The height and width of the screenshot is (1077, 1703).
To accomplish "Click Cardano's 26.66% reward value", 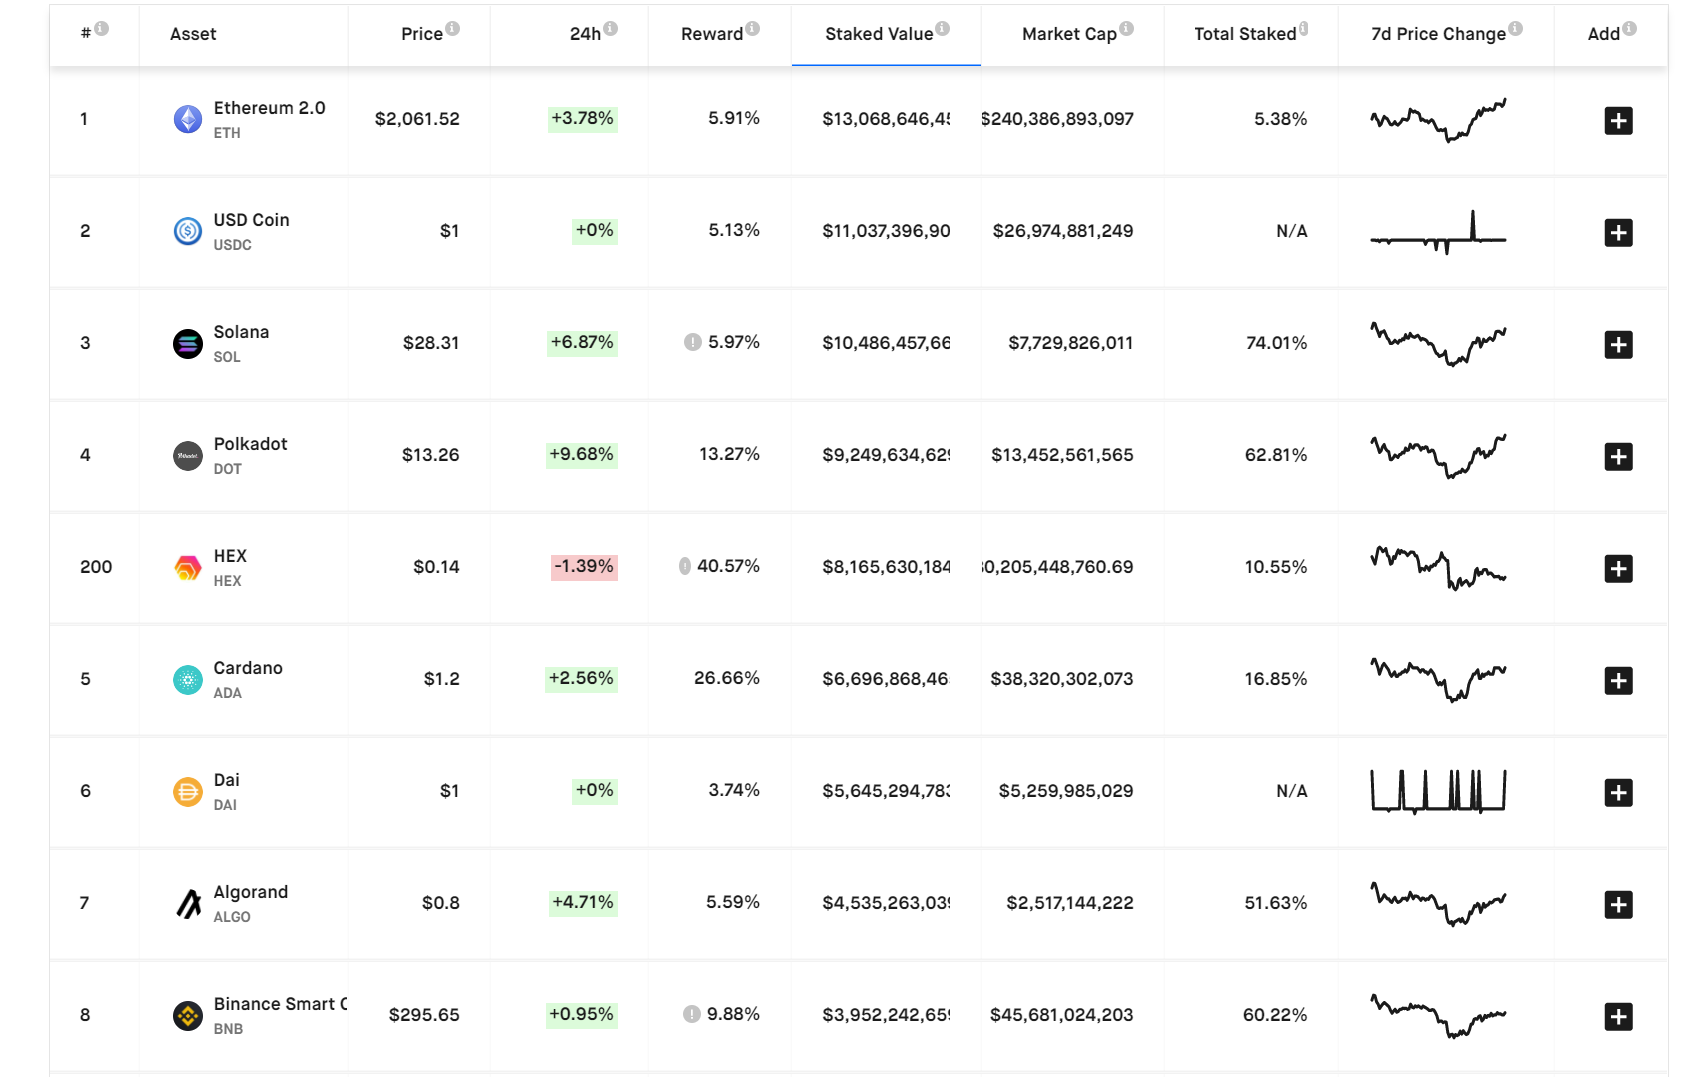I will click(x=727, y=678).
